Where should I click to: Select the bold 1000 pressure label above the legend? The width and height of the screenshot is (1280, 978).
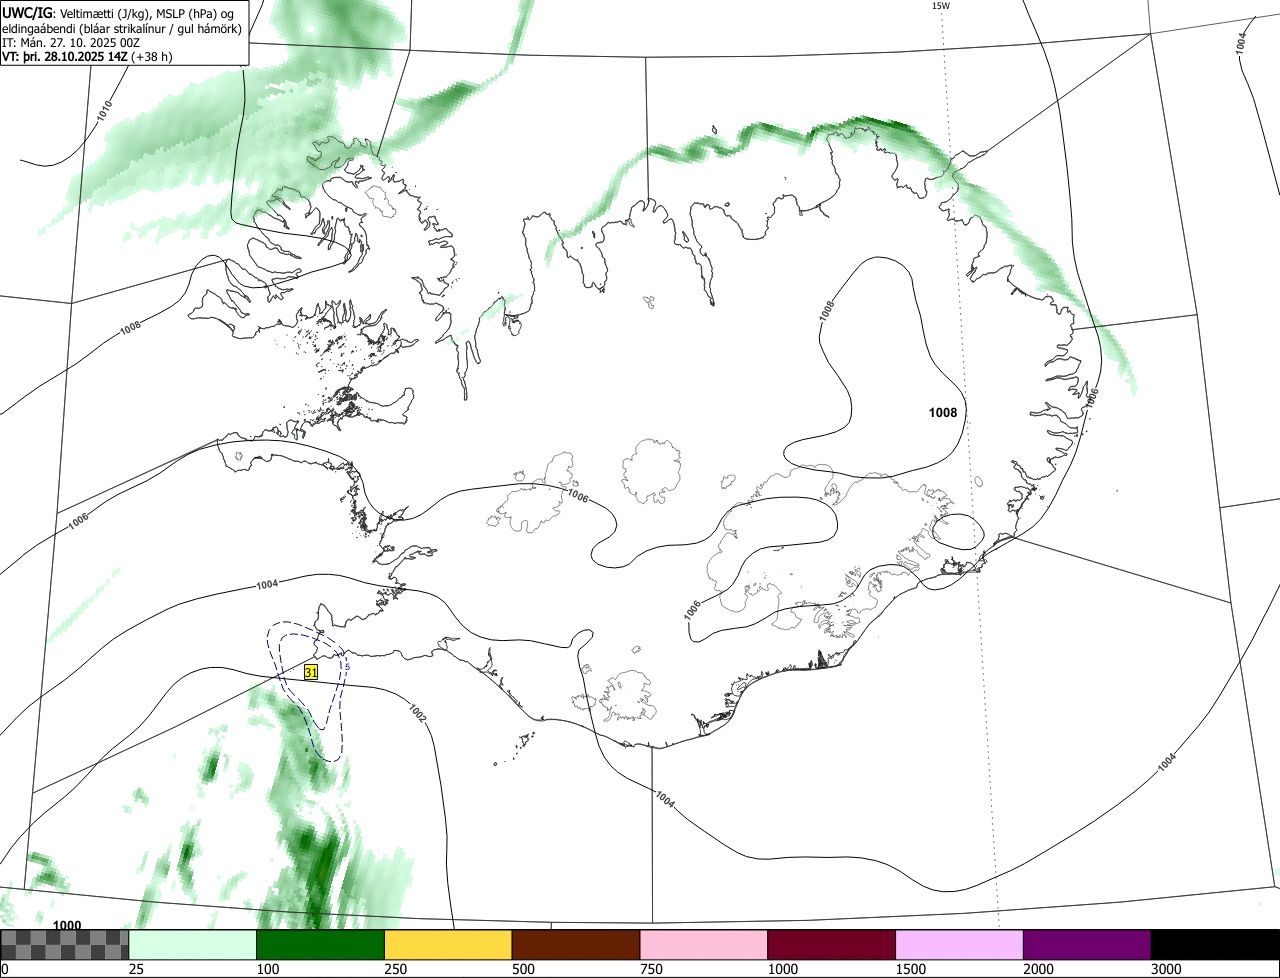(x=67, y=925)
